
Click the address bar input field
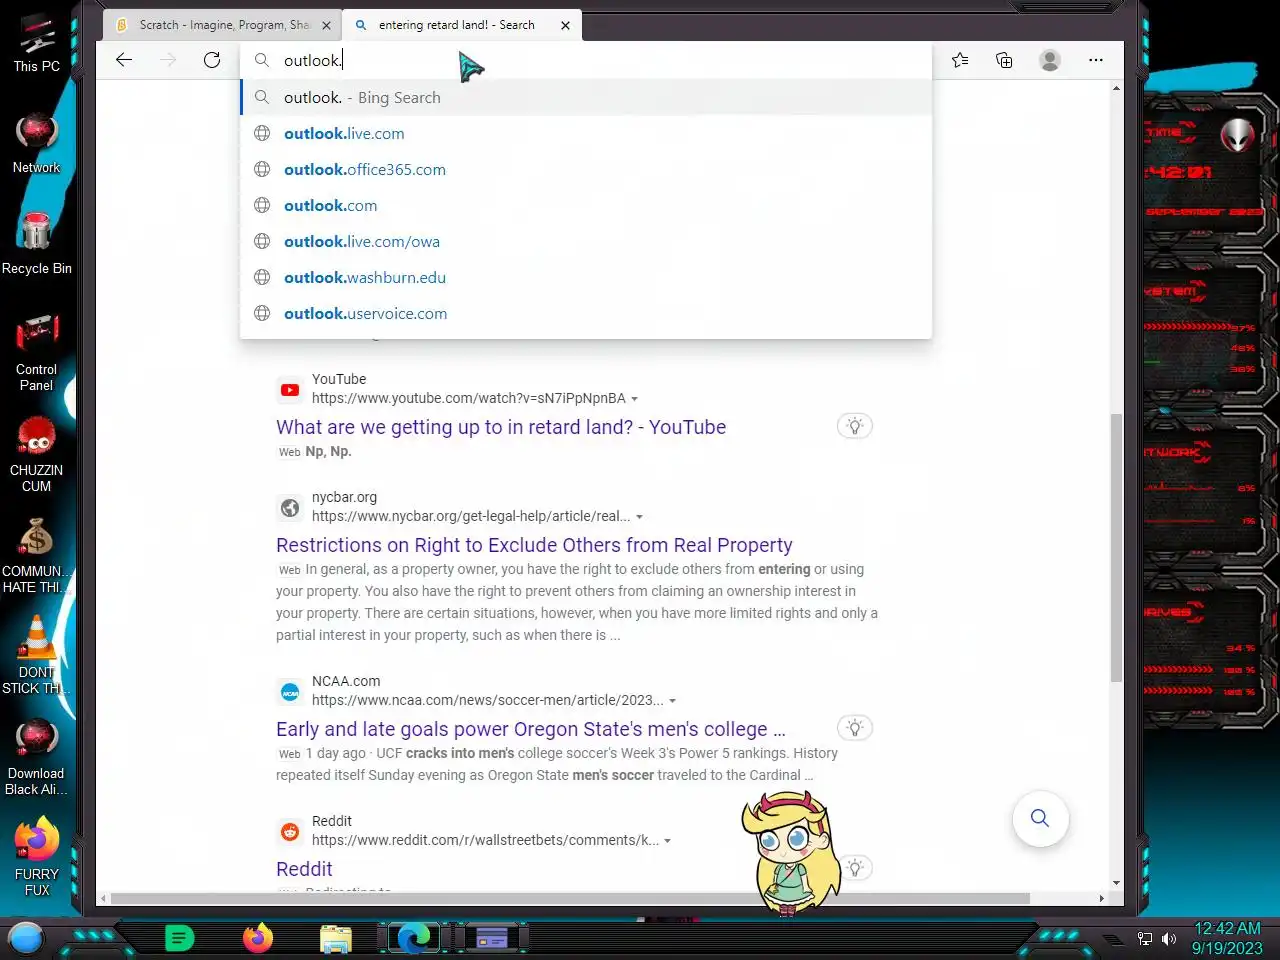[x=586, y=60]
